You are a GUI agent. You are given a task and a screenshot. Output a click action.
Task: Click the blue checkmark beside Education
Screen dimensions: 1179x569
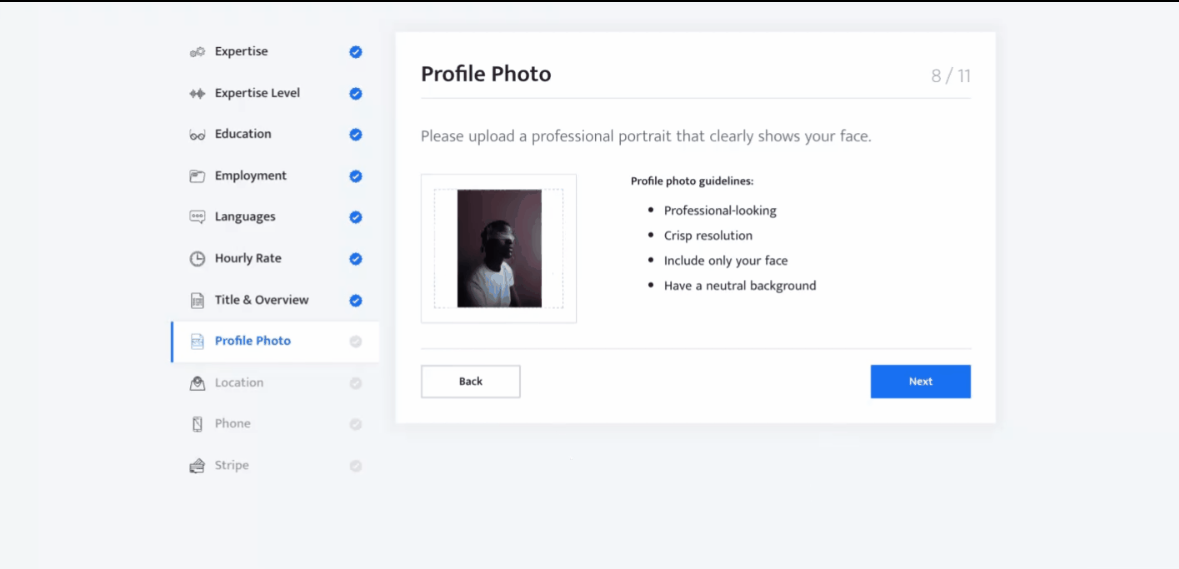pos(356,135)
